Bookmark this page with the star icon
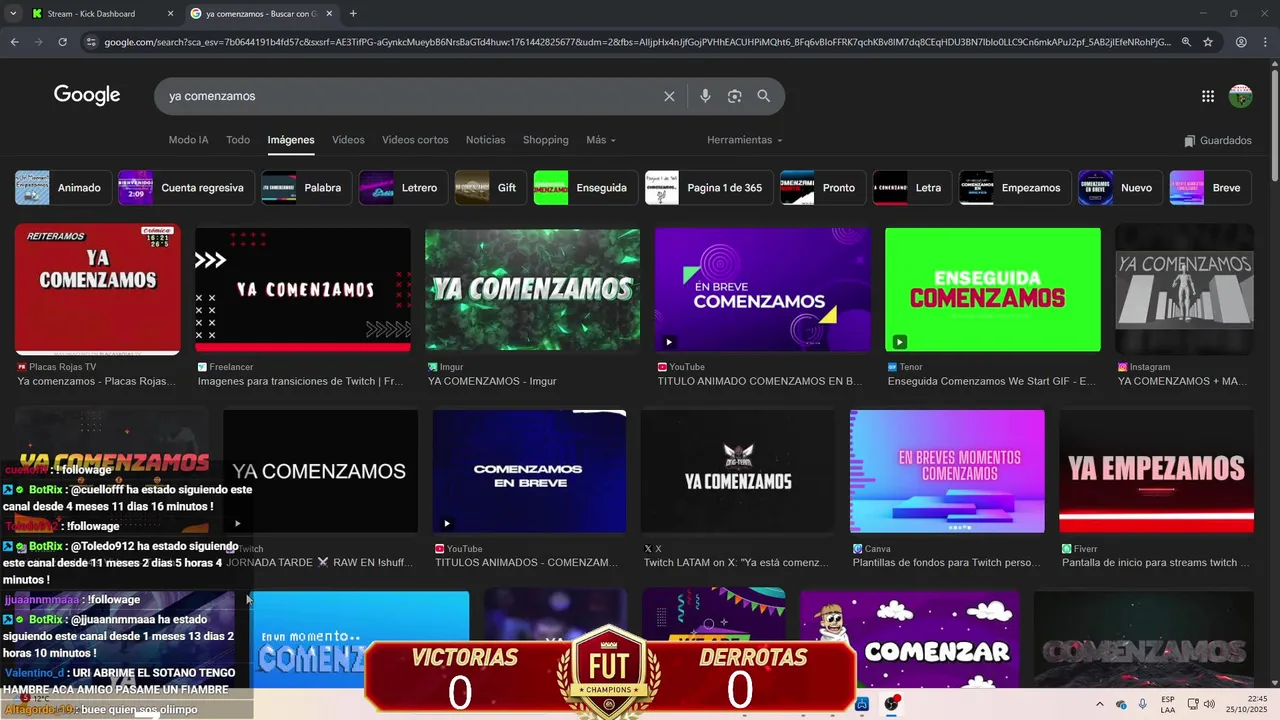 pos(1208,42)
